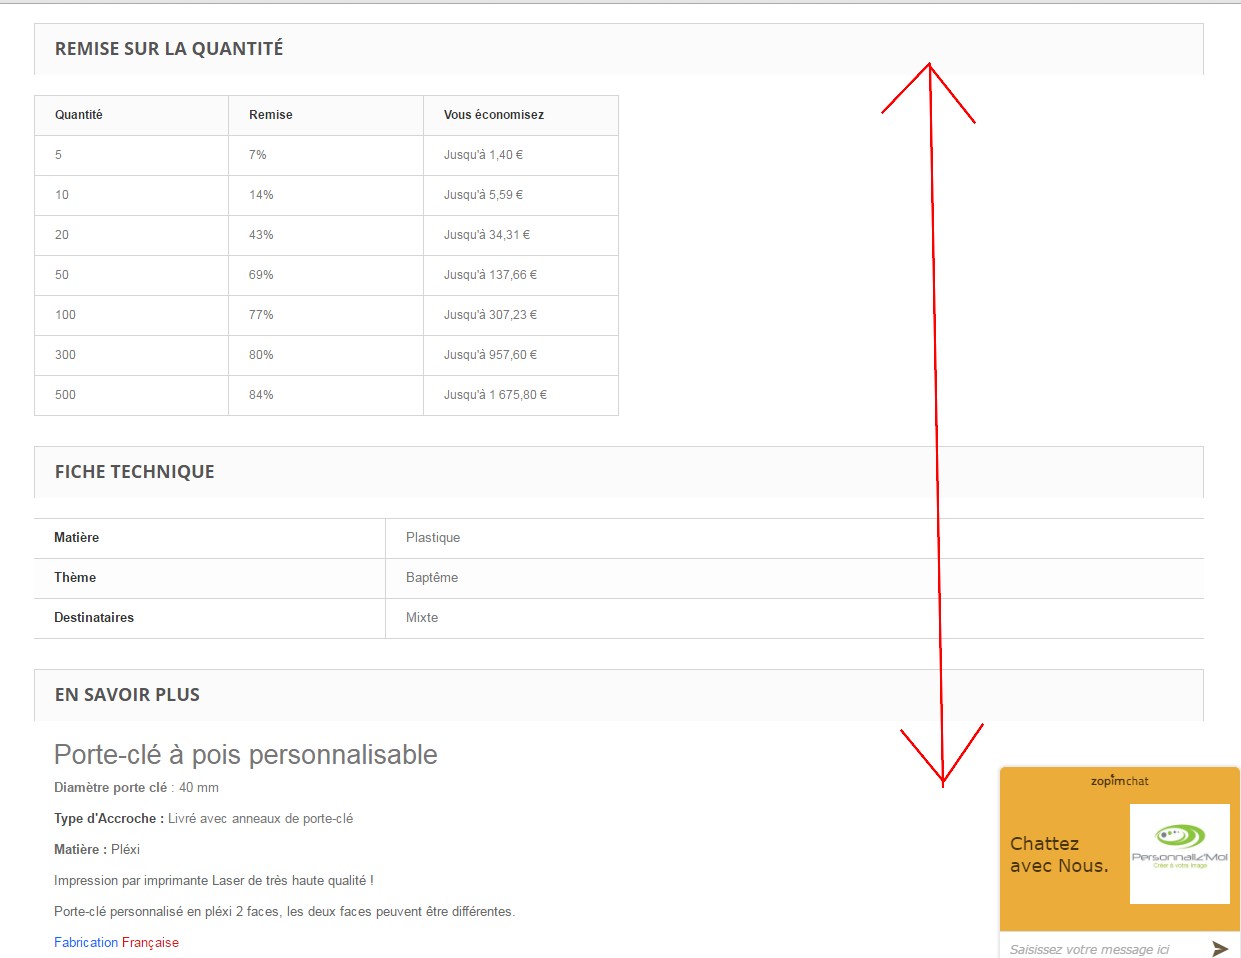Click quantity cell '100'

[x=131, y=315]
